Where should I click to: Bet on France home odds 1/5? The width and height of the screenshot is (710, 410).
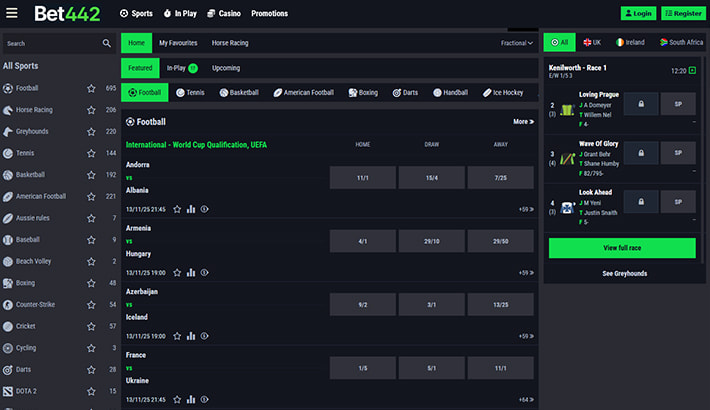(362, 368)
